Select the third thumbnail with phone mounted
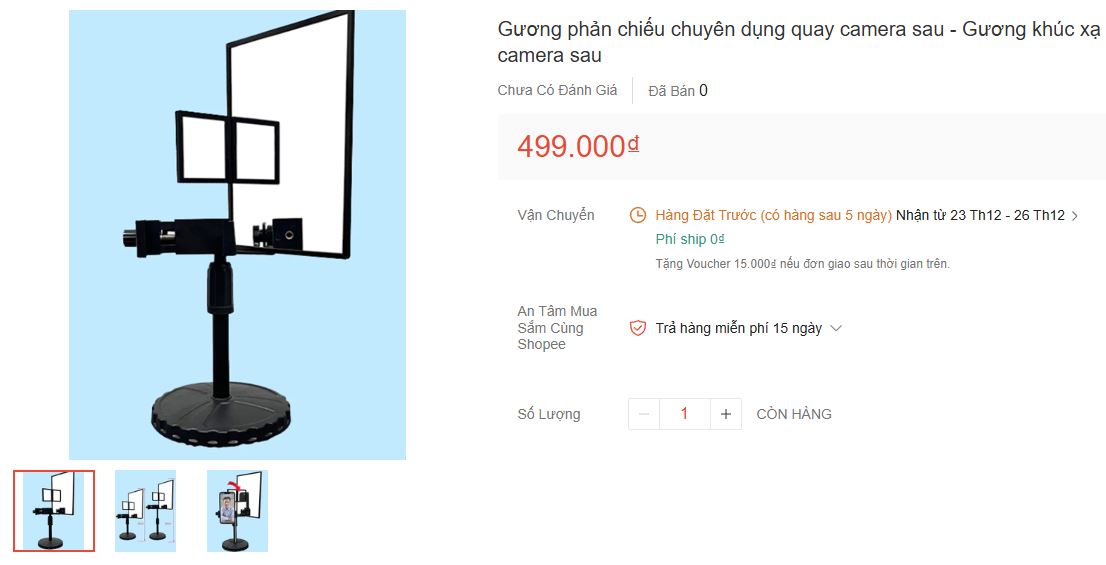The width and height of the screenshot is (1106, 565). click(x=238, y=511)
